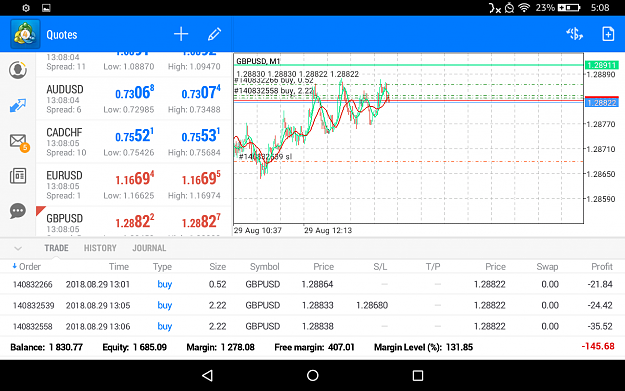
Task: Sort by the Type column header
Action: click(x=162, y=267)
